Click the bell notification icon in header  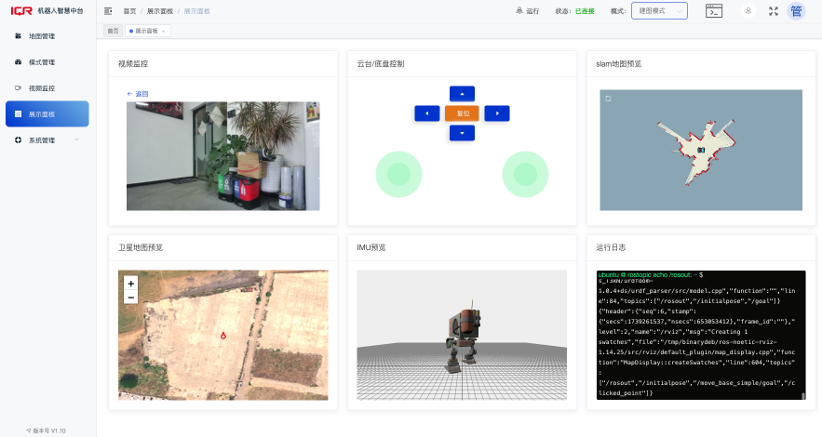tap(747, 11)
